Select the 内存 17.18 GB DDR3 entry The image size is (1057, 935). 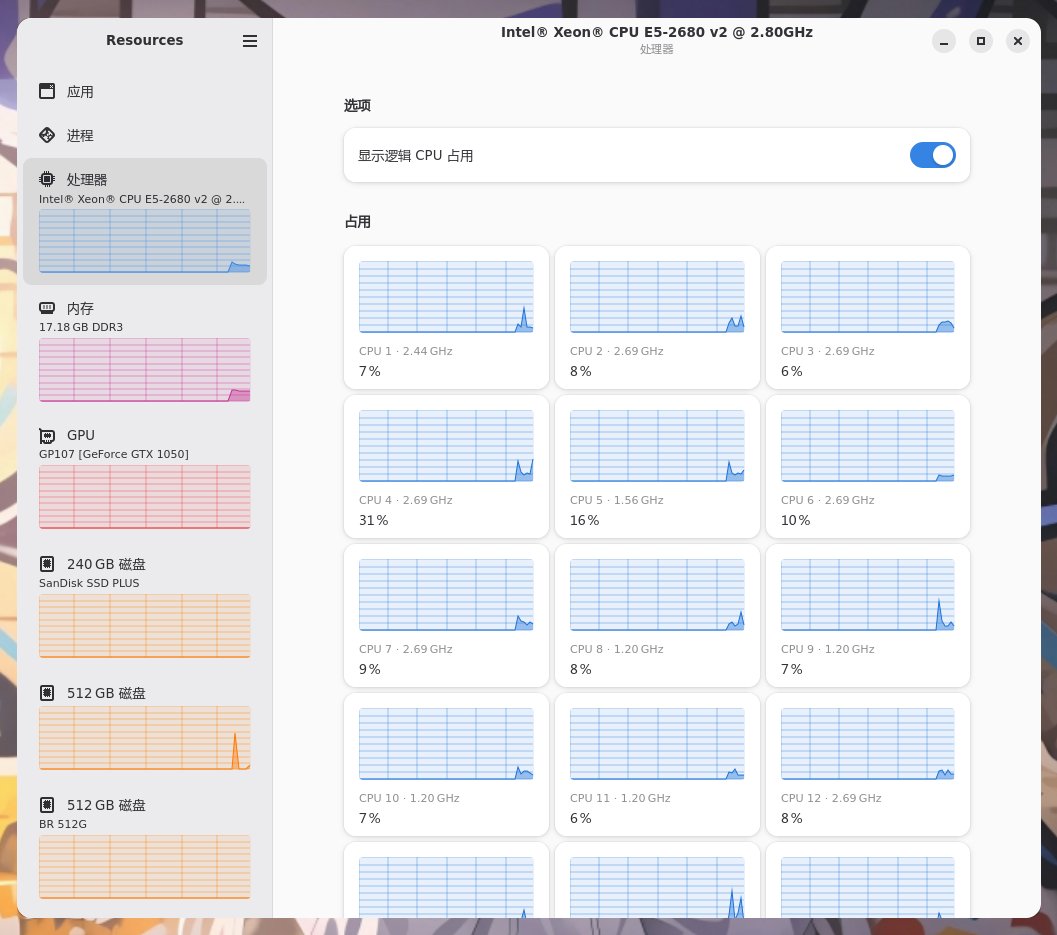(145, 351)
